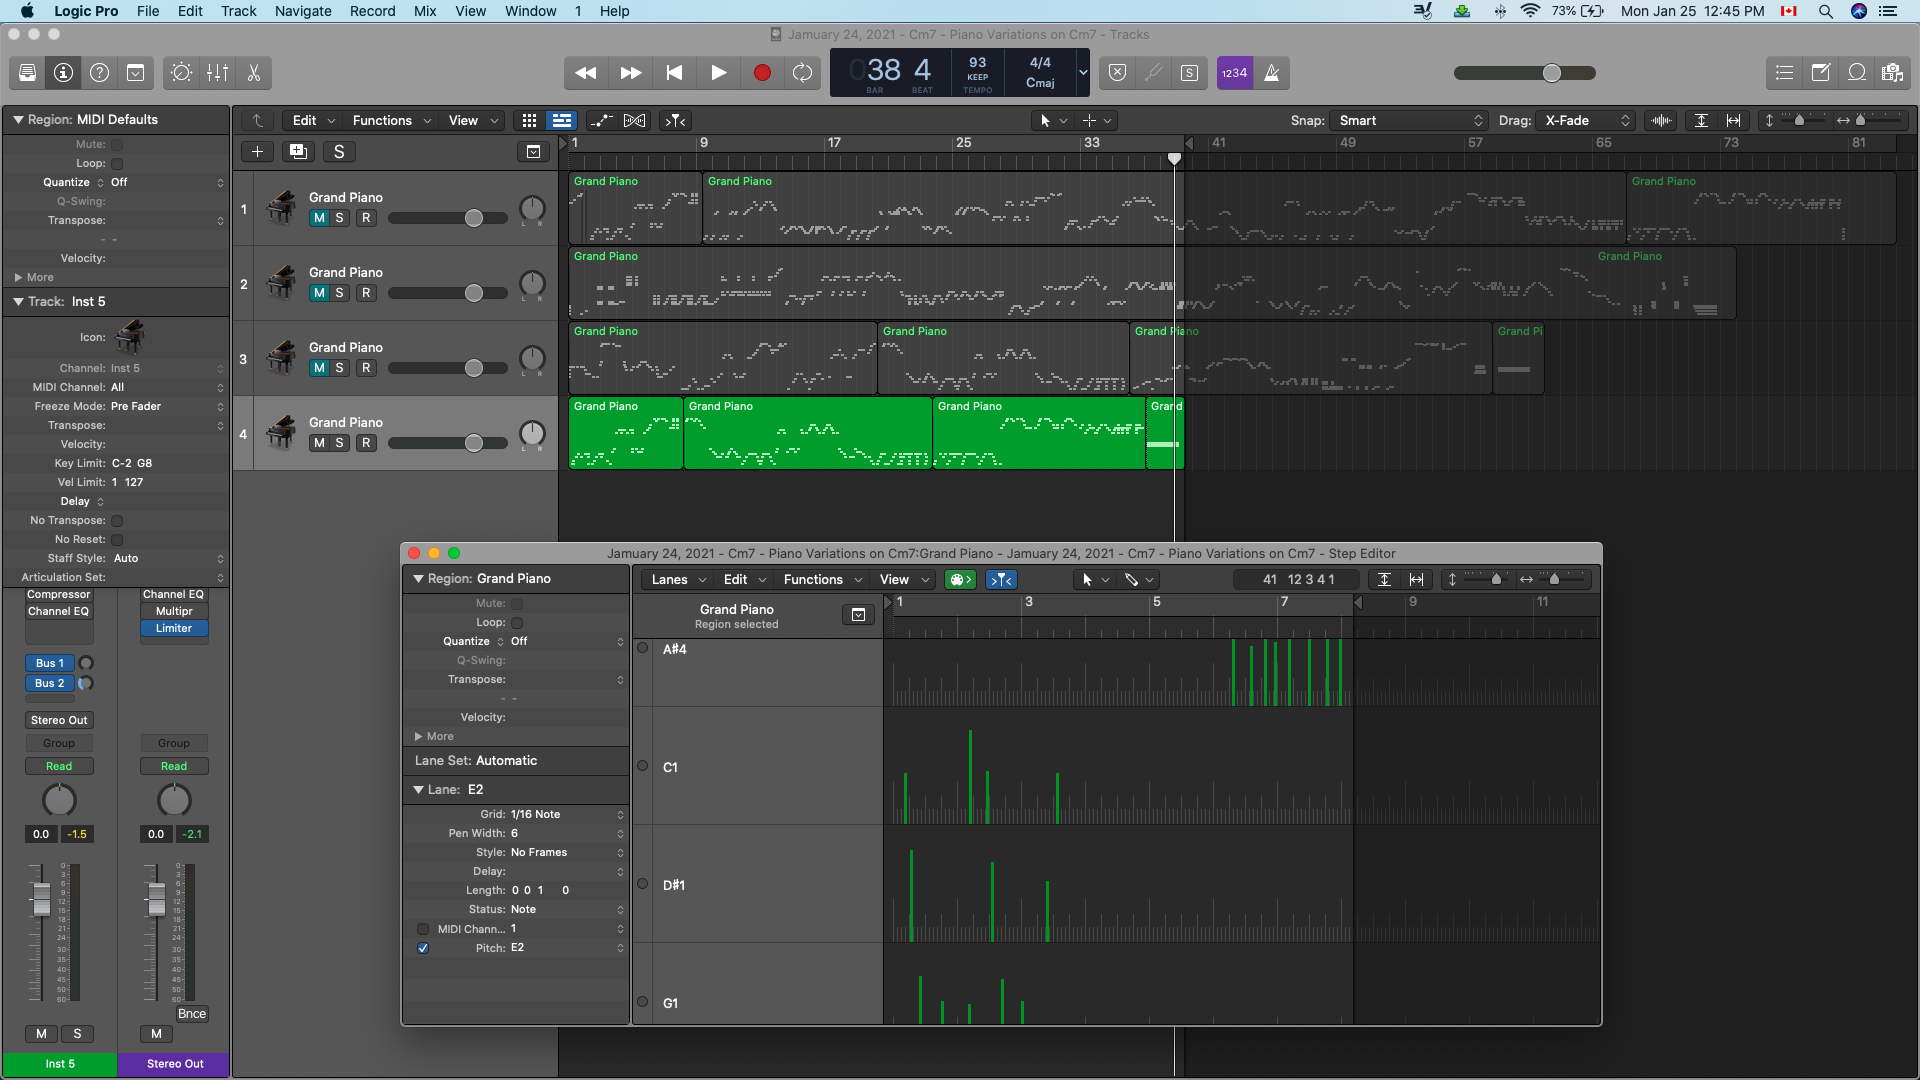Enable No Transpose checkbox in Track inspector

click(117, 521)
